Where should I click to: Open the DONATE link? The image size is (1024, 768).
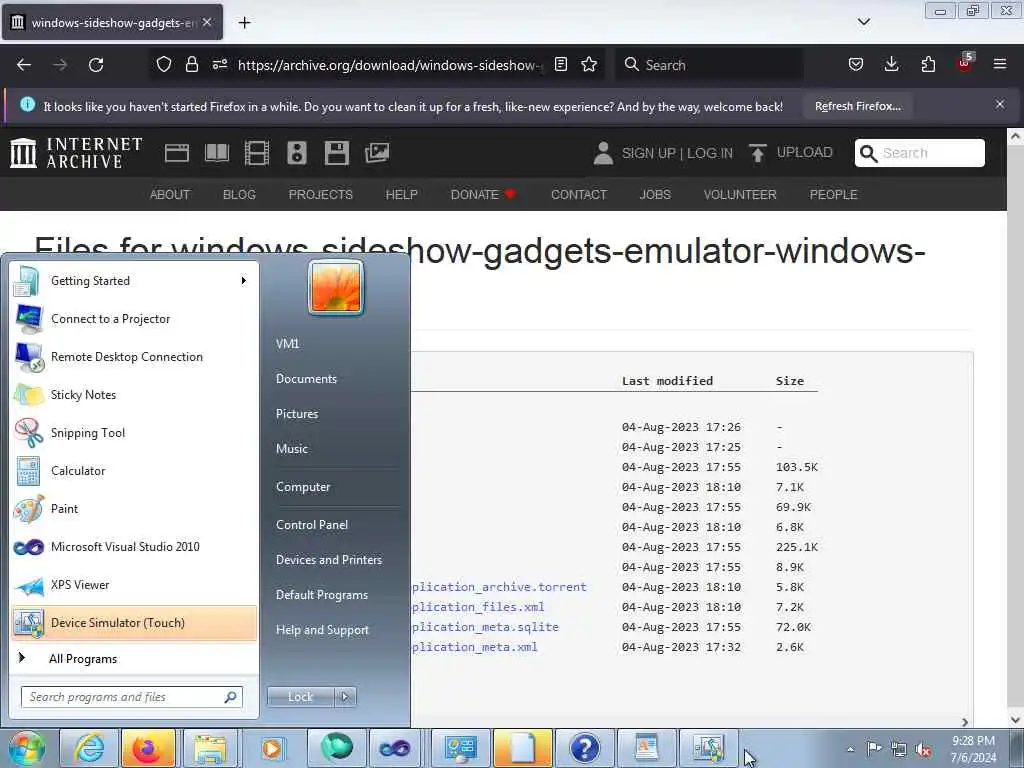(x=483, y=195)
